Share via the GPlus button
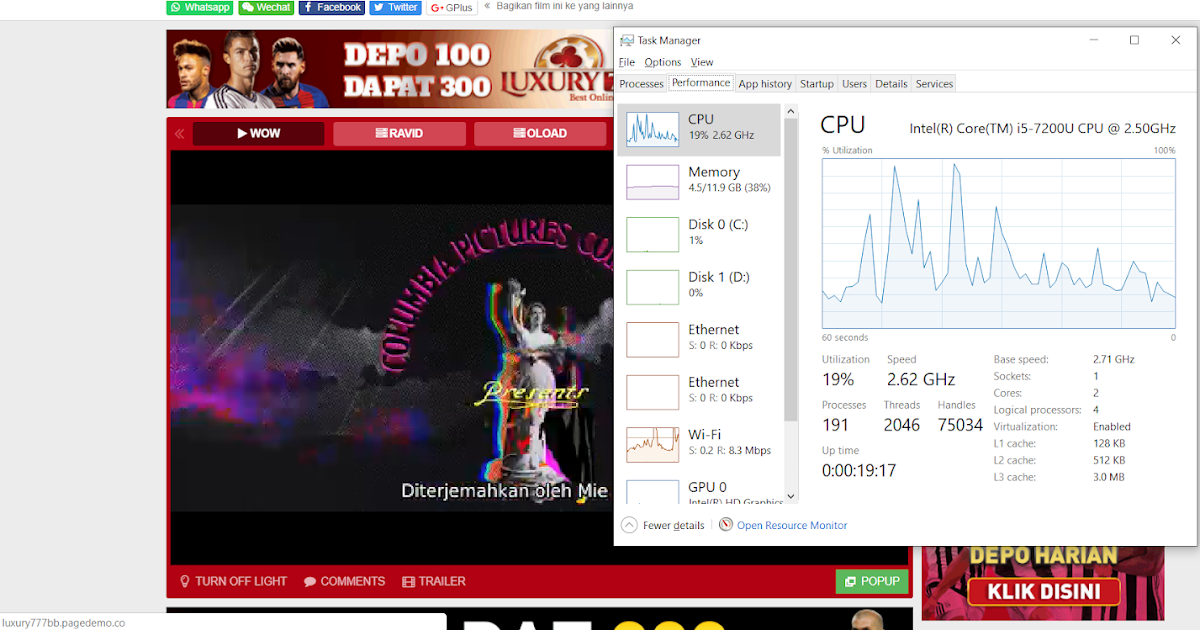 click(452, 7)
